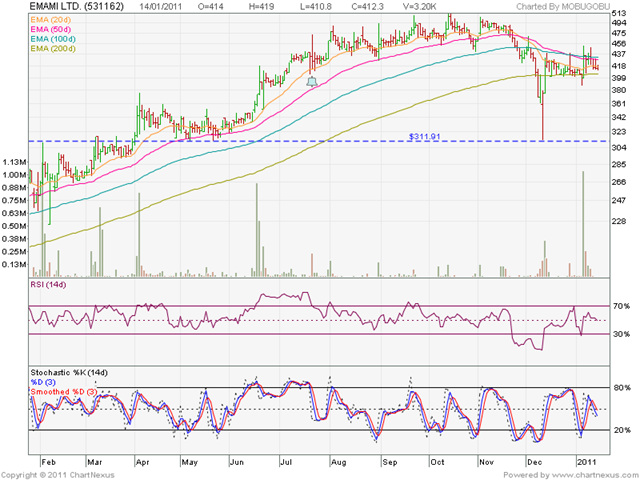Click the EMA (200d) legend entry
This screenshot has height=480, width=640.
tap(53, 49)
